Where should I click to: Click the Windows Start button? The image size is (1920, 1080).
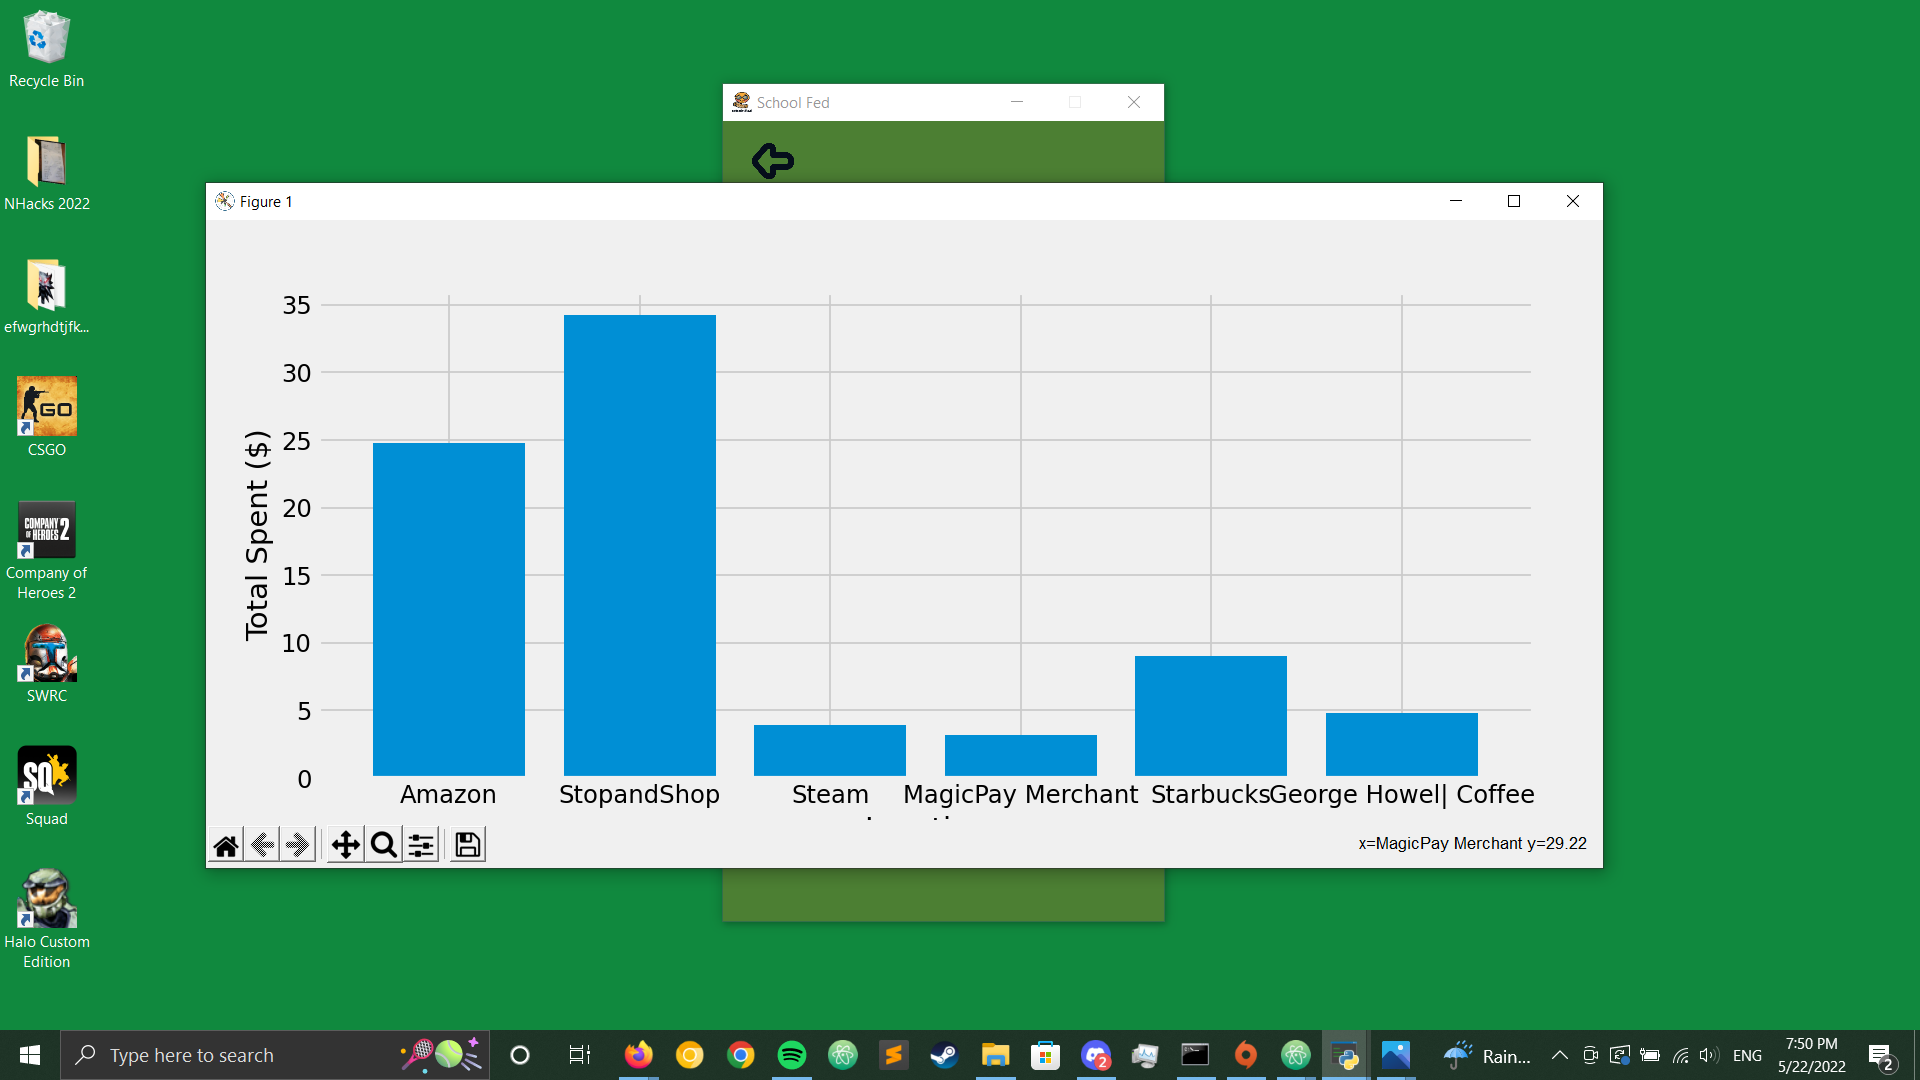point(30,1055)
